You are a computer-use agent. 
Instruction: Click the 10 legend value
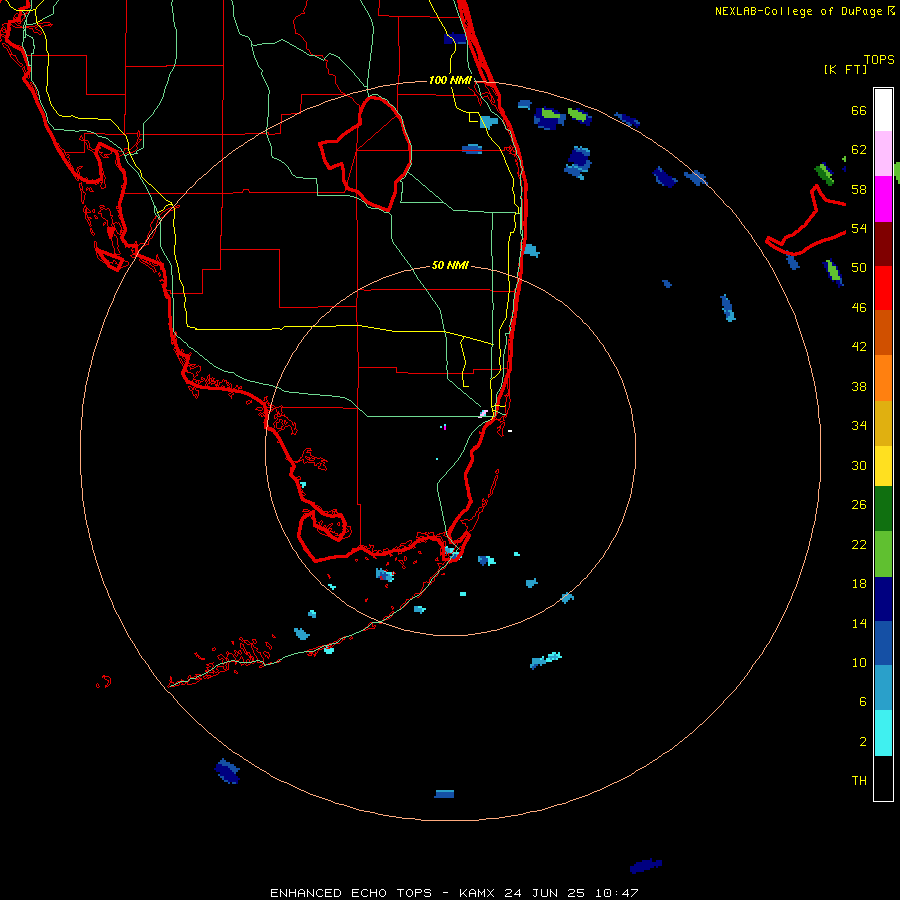click(x=859, y=663)
